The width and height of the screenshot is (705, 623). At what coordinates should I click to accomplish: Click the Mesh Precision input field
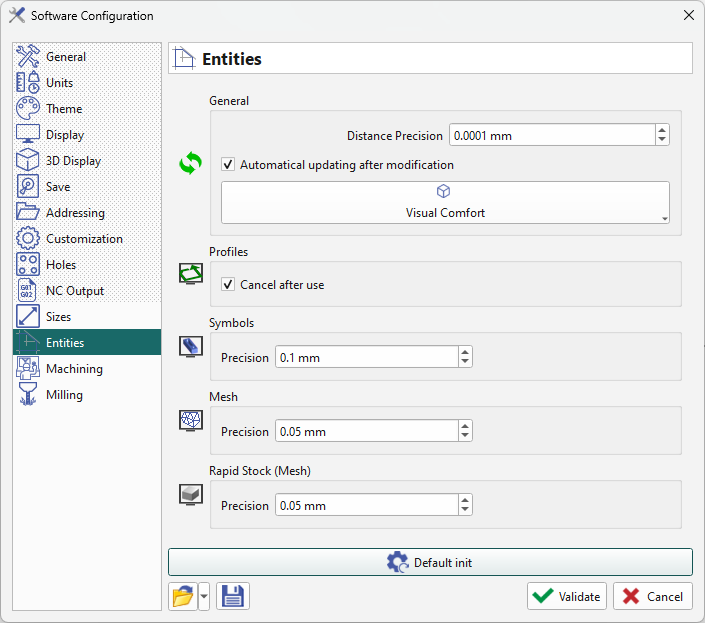pyautogui.click(x=365, y=432)
